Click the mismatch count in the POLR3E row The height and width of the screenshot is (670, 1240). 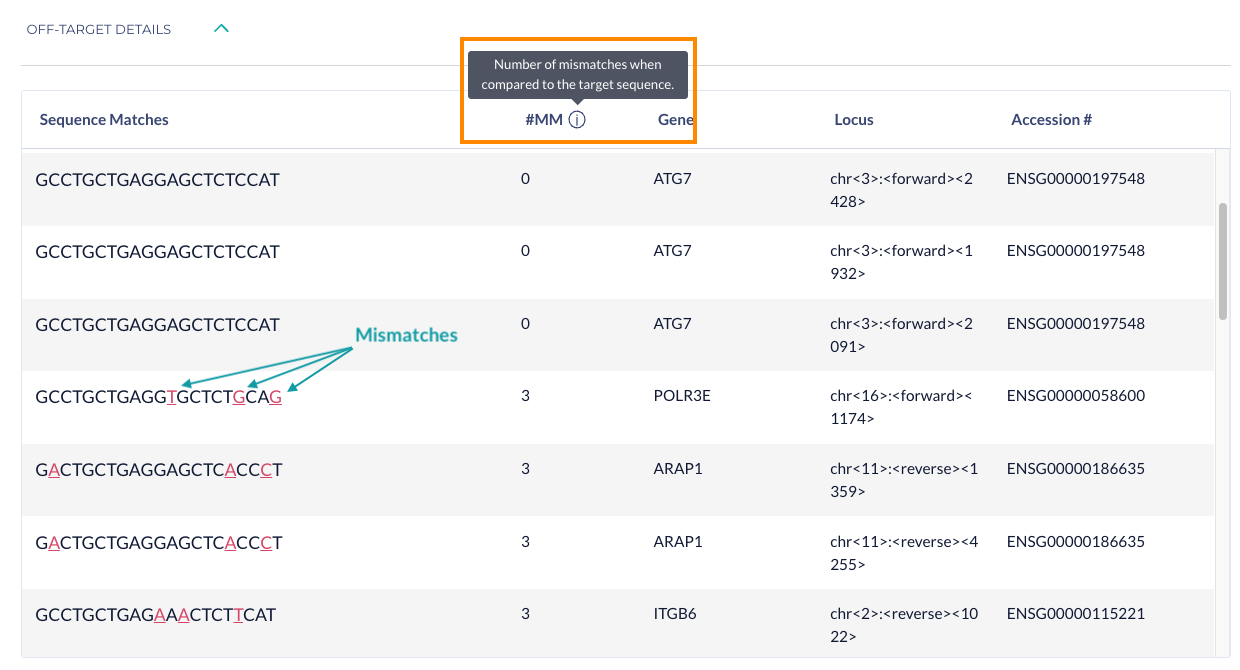tap(525, 396)
